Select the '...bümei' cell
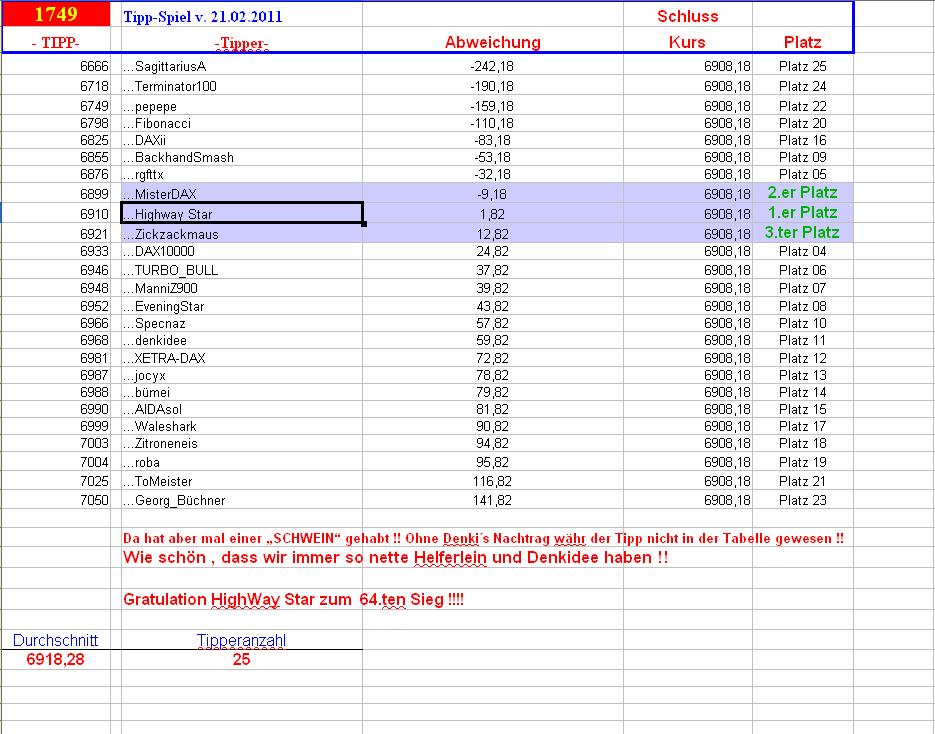Image resolution: width=935 pixels, height=734 pixels. tap(242, 392)
